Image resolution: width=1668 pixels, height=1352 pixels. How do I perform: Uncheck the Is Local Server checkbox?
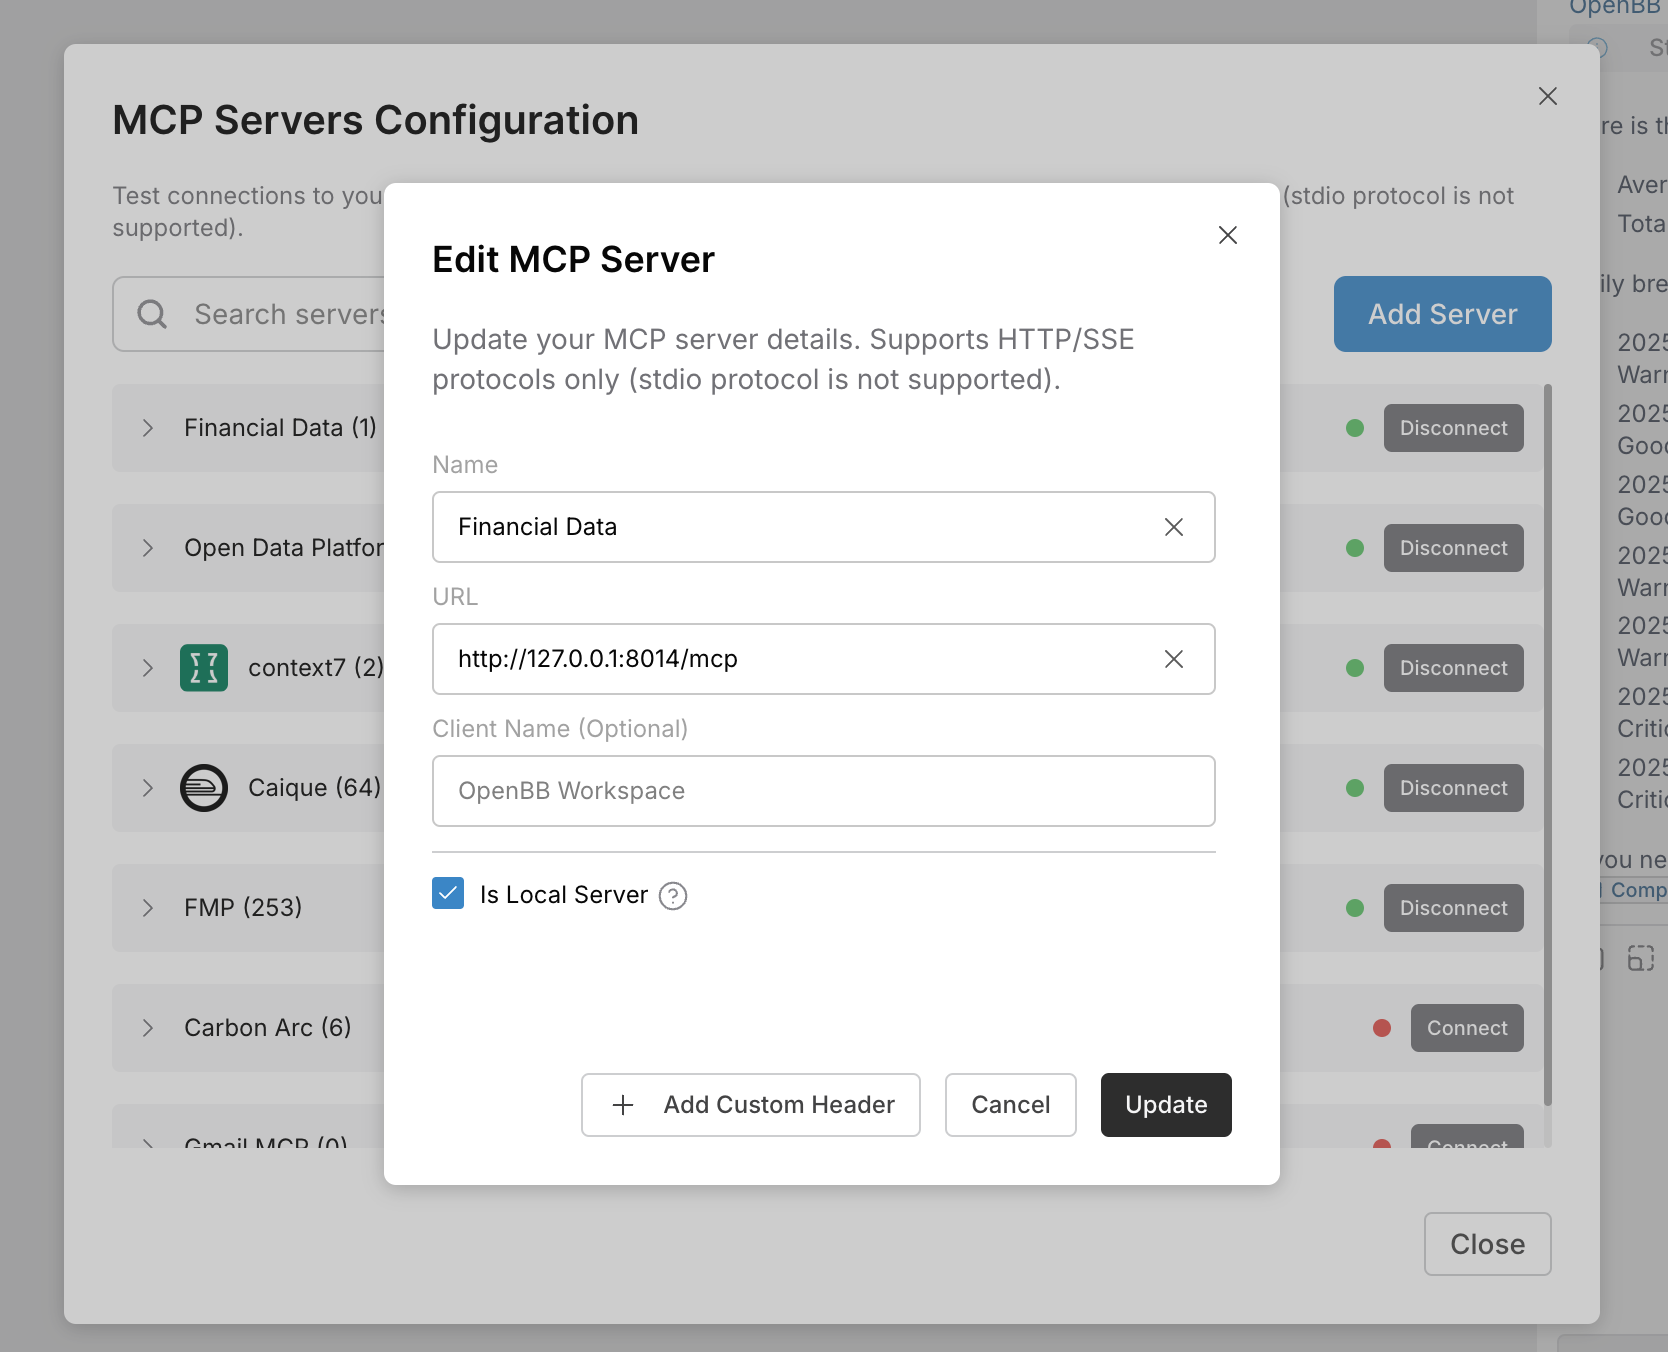(448, 893)
